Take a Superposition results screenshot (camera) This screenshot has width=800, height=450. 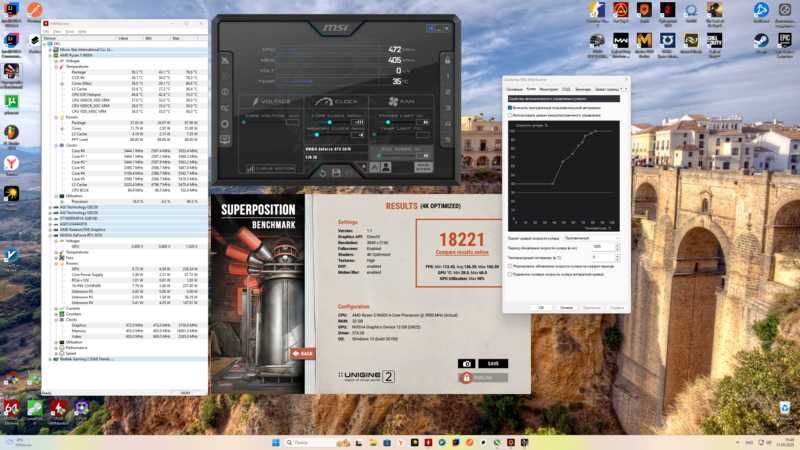(466, 363)
